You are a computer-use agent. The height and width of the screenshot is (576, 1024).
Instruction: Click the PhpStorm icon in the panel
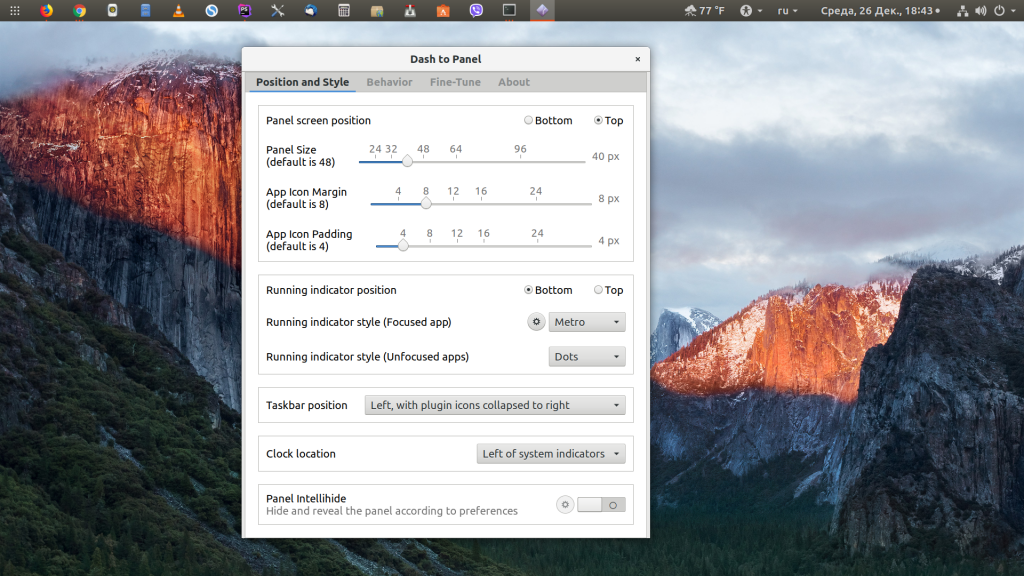[x=244, y=11]
